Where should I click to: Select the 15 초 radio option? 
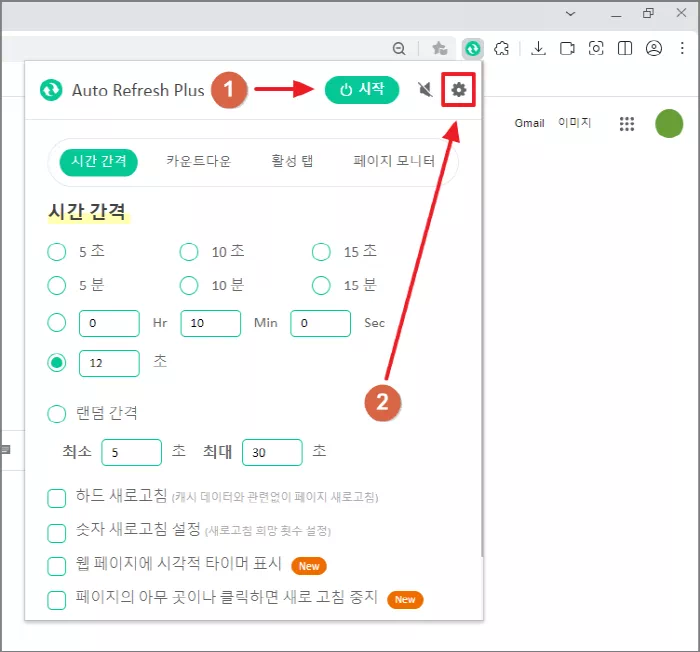click(x=321, y=252)
